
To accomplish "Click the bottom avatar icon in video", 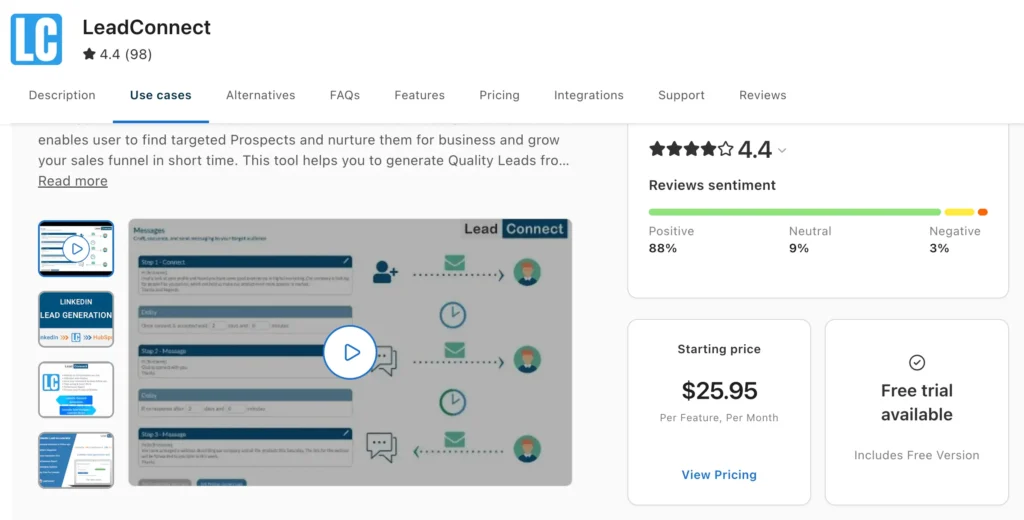I will click(x=527, y=449).
